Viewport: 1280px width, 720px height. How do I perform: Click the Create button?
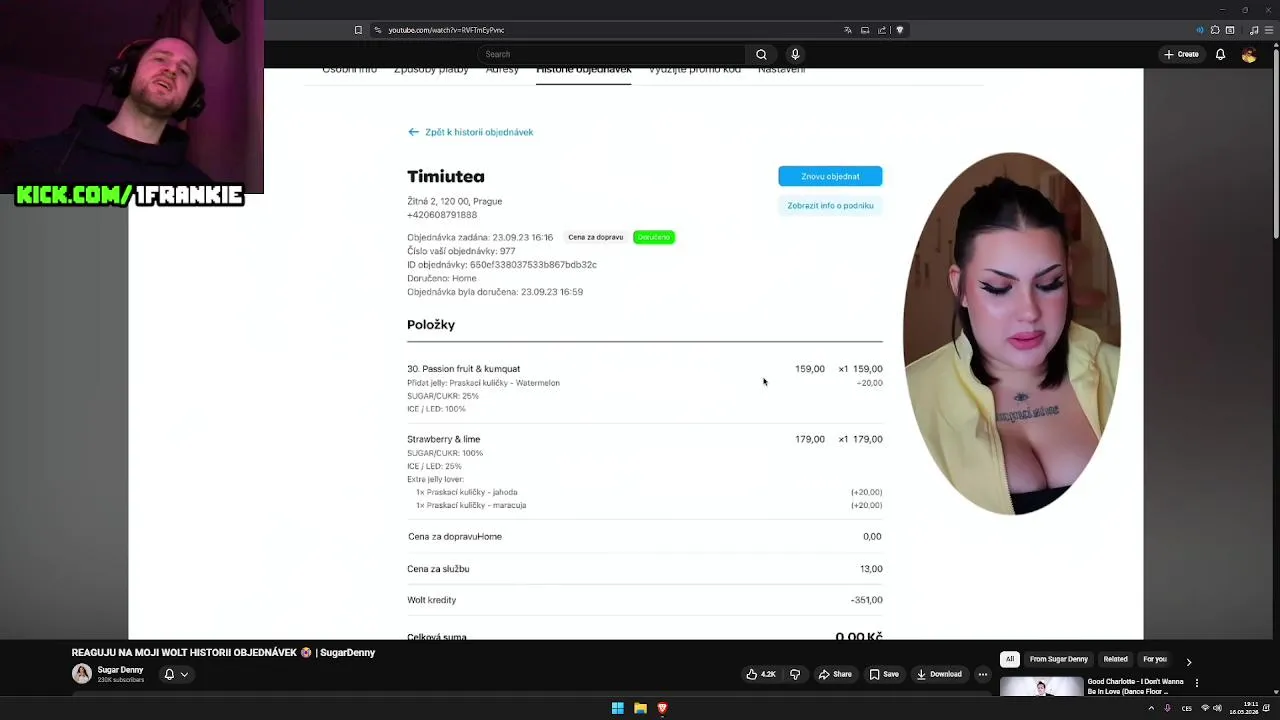coord(1181,54)
